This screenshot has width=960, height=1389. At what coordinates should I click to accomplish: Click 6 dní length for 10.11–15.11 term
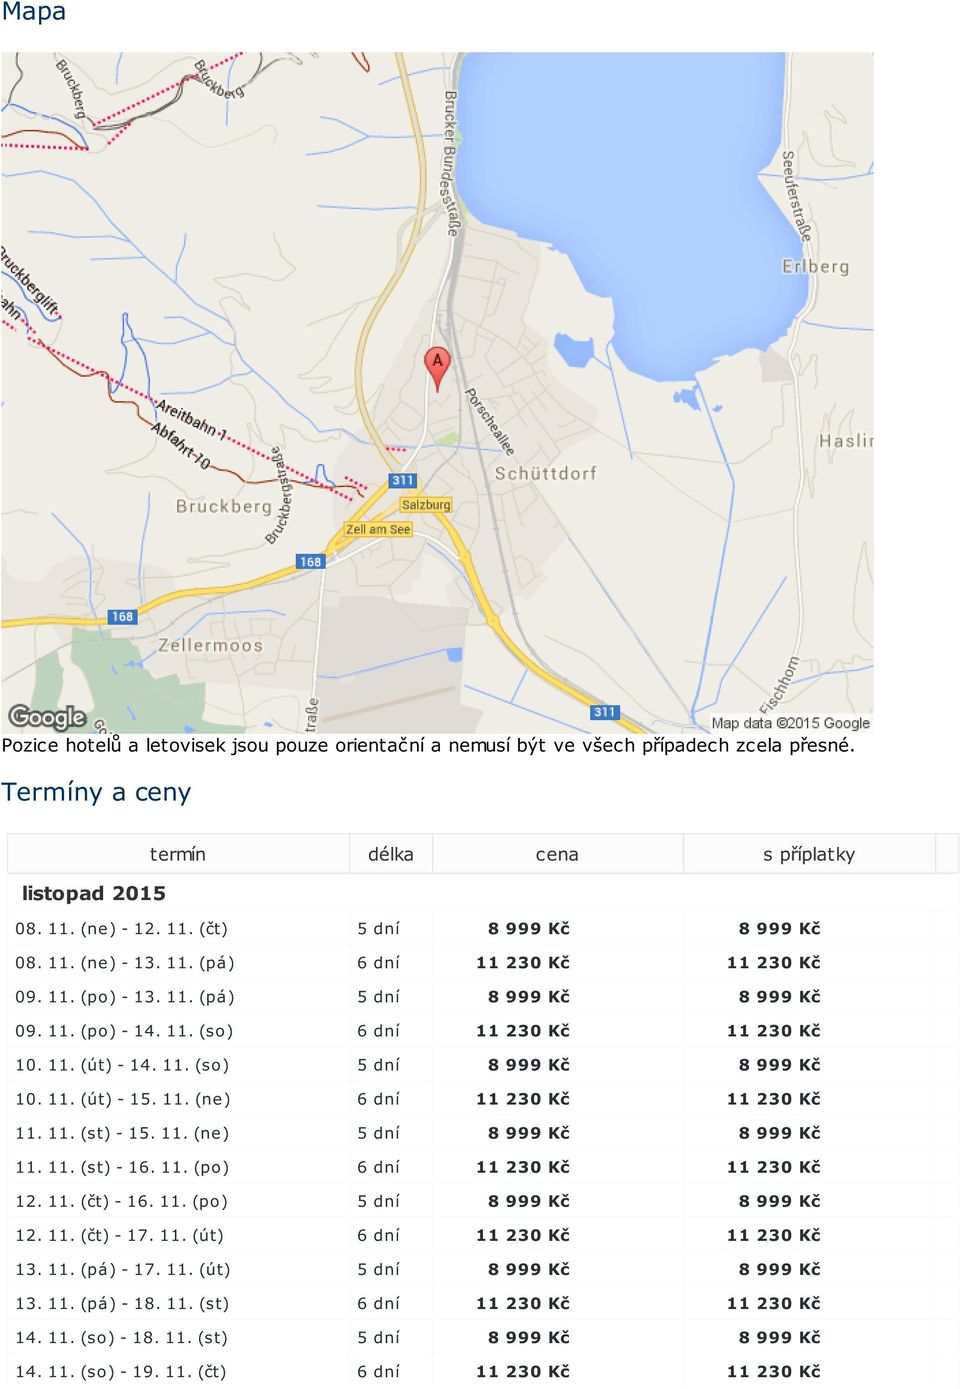click(378, 1099)
